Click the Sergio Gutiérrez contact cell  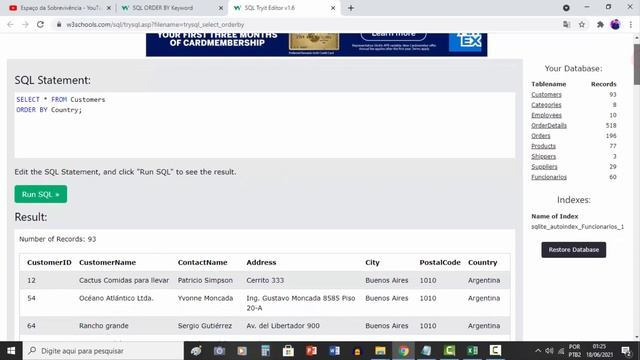204,326
